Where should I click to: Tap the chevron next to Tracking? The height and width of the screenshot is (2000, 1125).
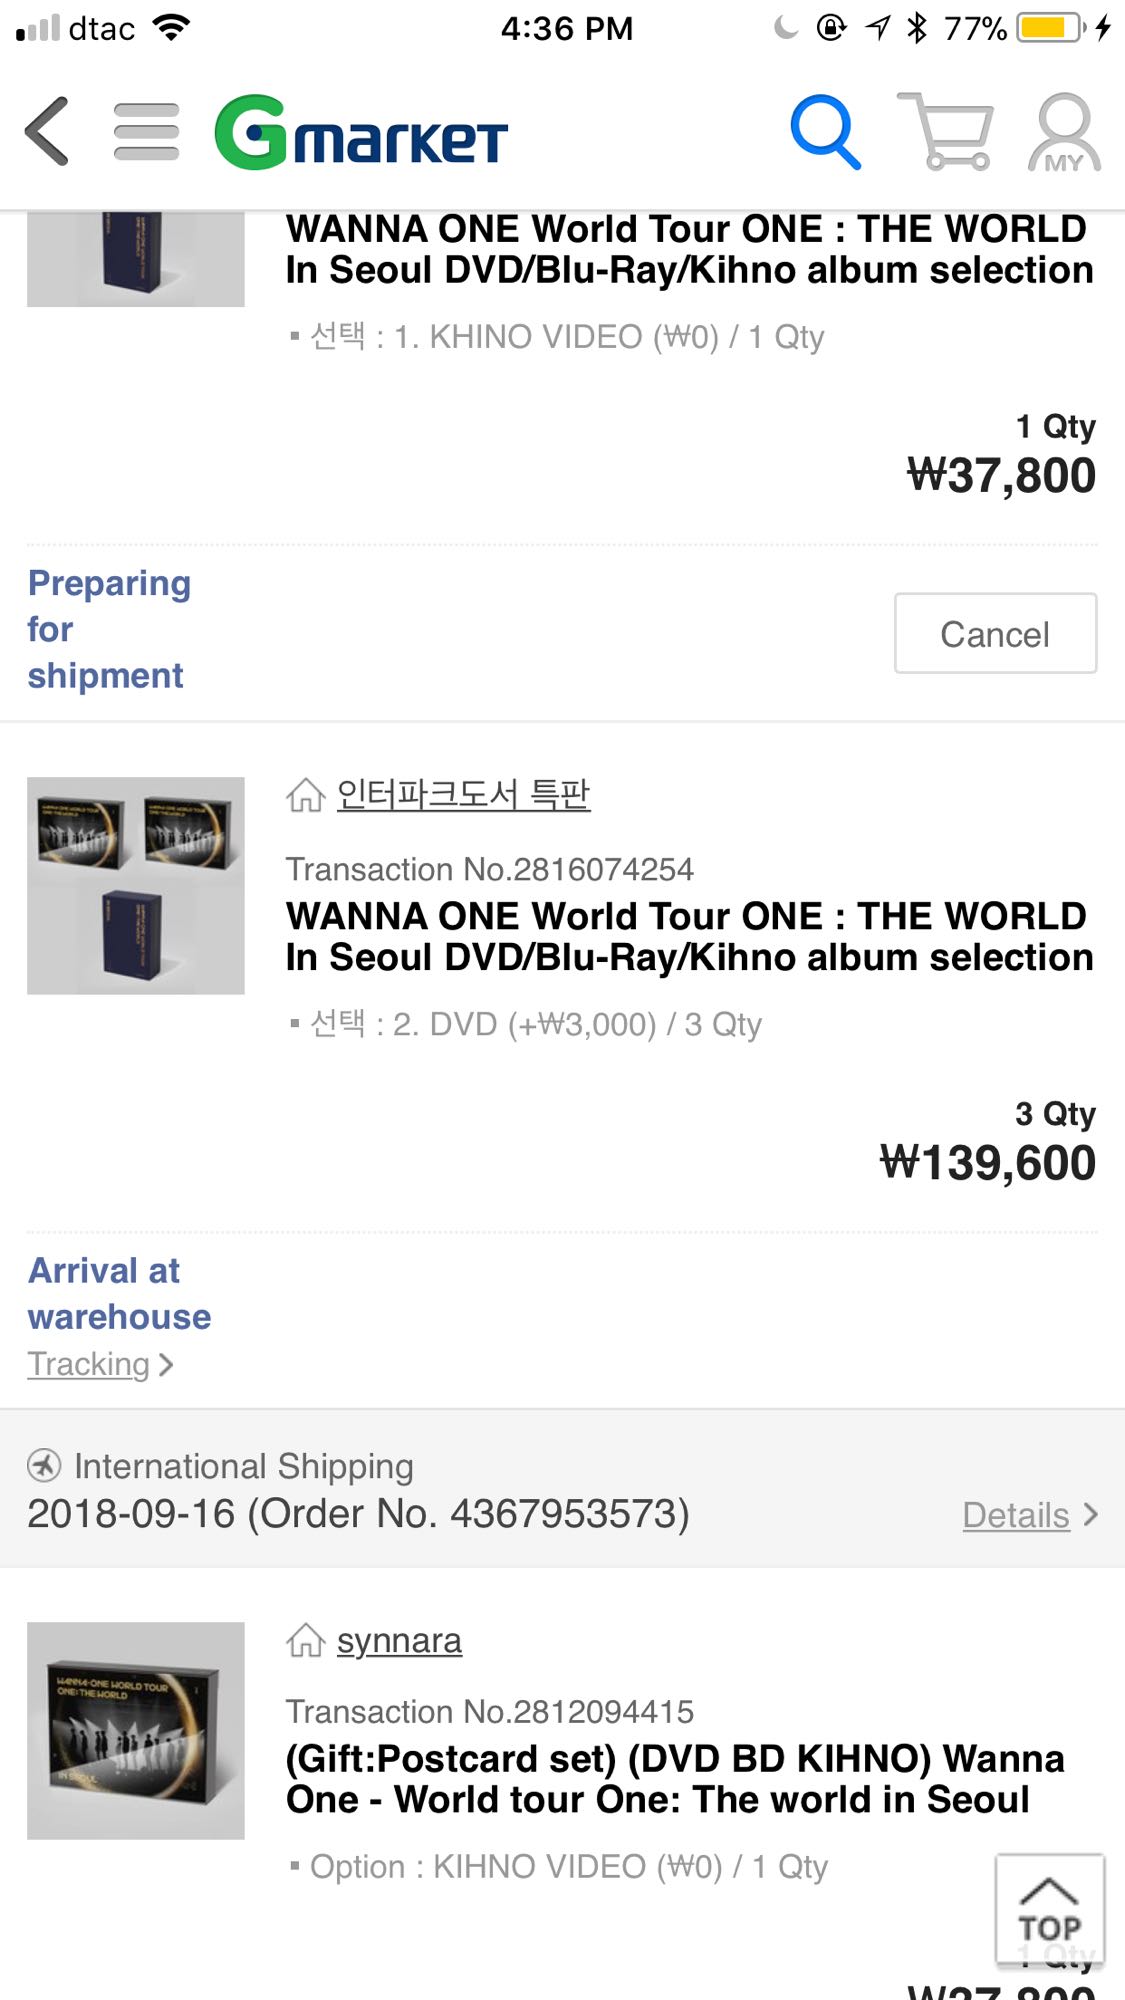(166, 1364)
